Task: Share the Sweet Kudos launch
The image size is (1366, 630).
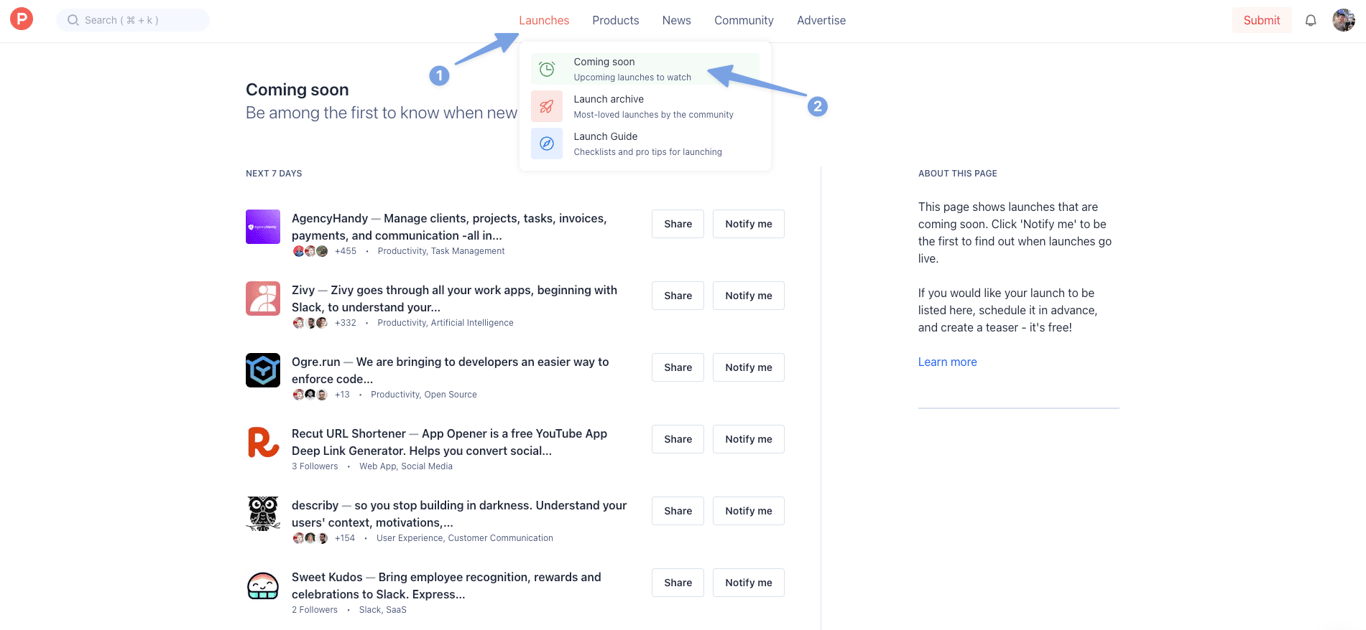Action: pos(678,583)
